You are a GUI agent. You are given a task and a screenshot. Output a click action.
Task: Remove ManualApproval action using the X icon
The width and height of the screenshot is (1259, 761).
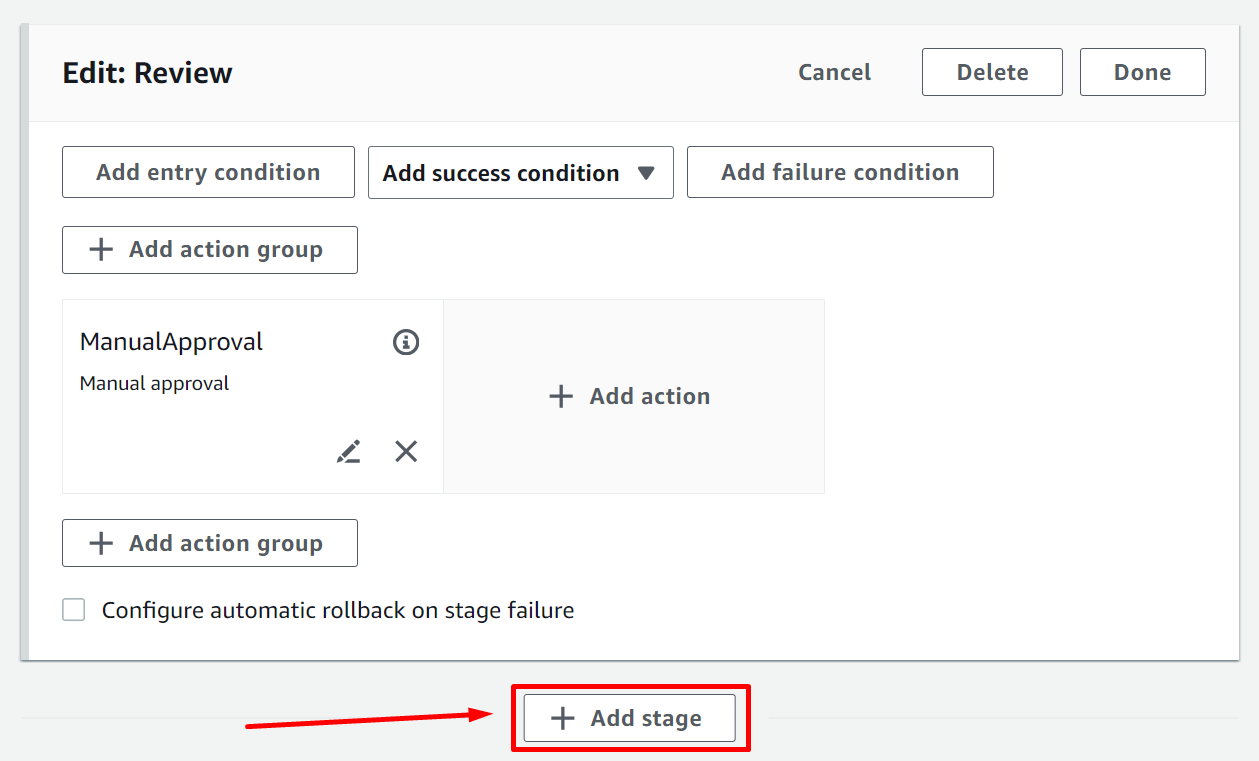click(406, 452)
